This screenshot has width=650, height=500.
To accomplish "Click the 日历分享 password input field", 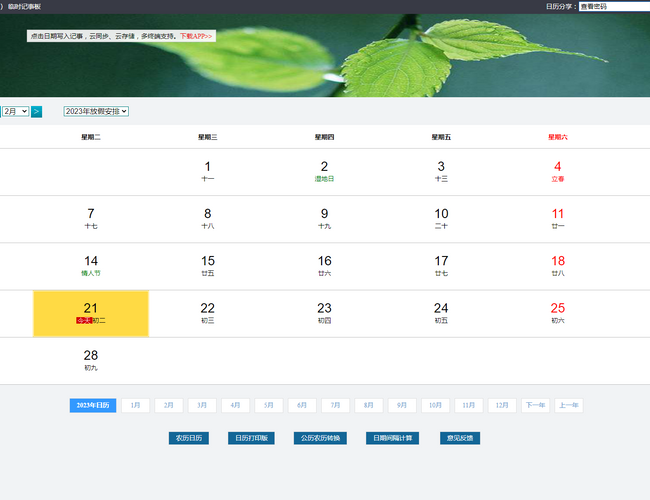I will (613, 6).
